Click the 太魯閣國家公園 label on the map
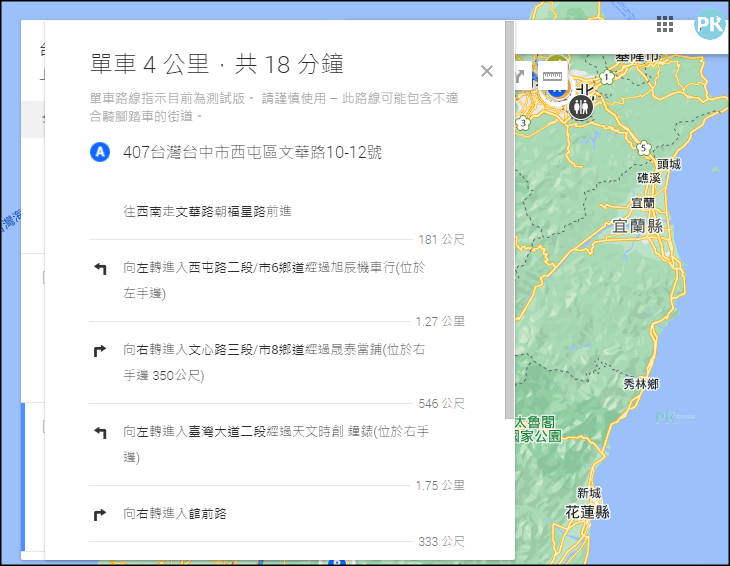 [538, 429]
